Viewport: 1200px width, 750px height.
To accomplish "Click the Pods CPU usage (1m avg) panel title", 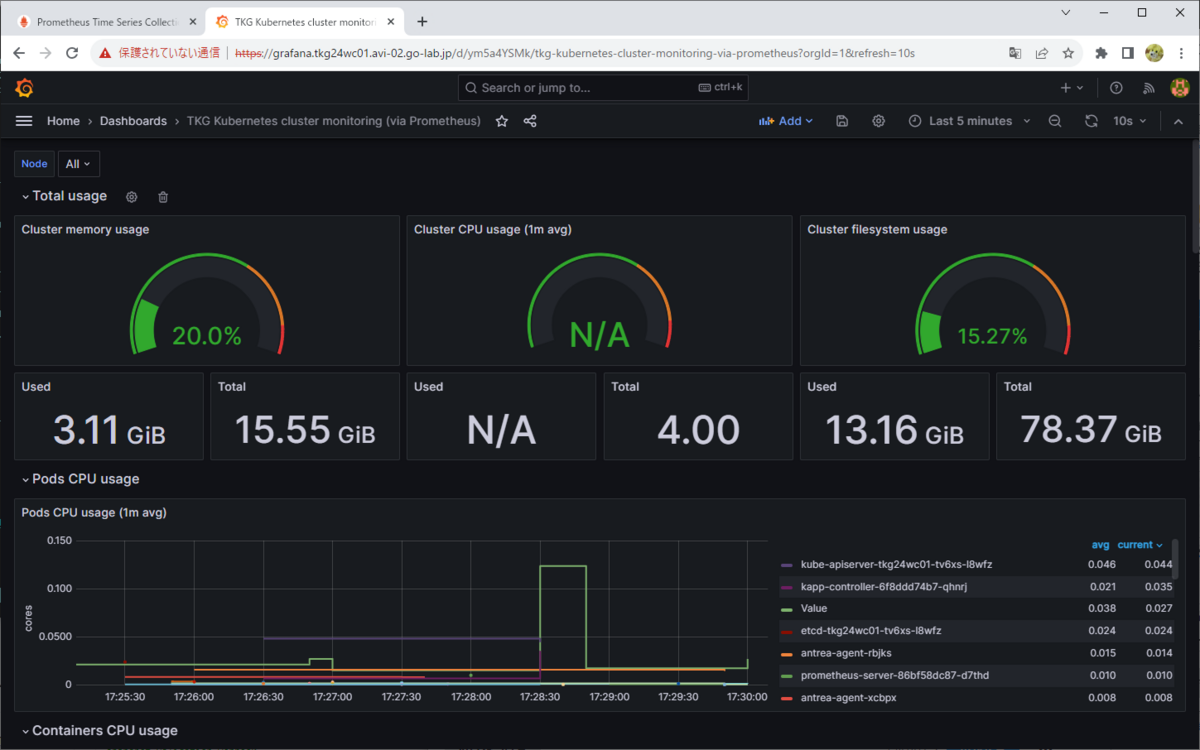I will (94, 513).
